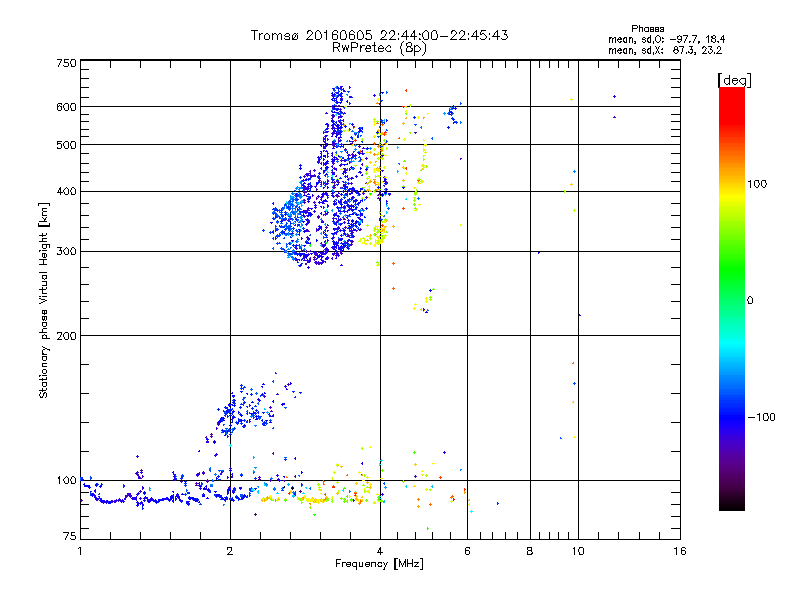This screenshot has height=600, width=800.
Task: Click the '[deg]' colorbar unit label
Action: pos(734,80)
